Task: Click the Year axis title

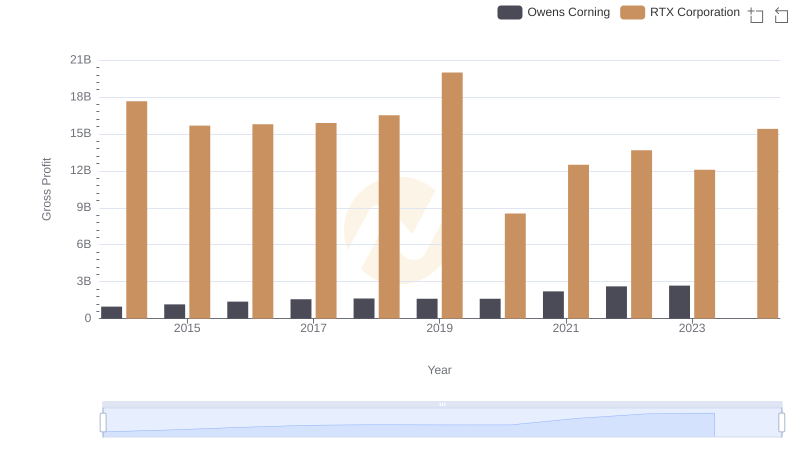Action: (439, 370)
